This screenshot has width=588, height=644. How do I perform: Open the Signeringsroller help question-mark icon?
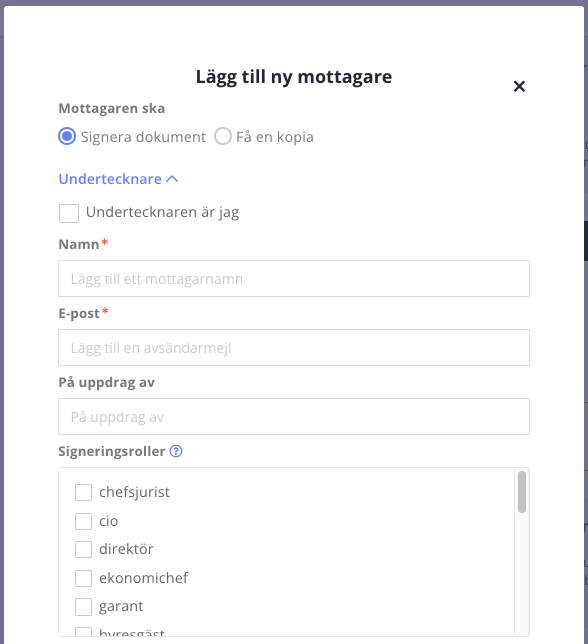pos(176,451)
